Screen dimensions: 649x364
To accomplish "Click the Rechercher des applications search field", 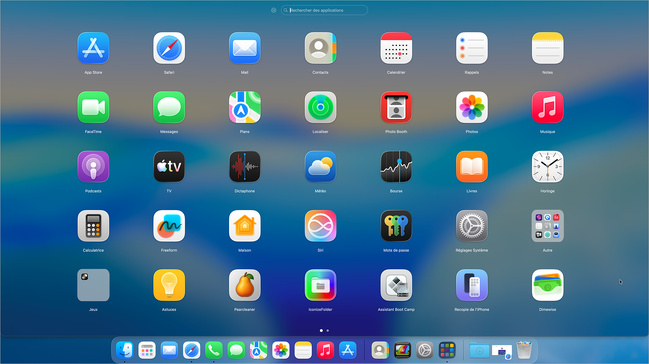I will [324, 10].
